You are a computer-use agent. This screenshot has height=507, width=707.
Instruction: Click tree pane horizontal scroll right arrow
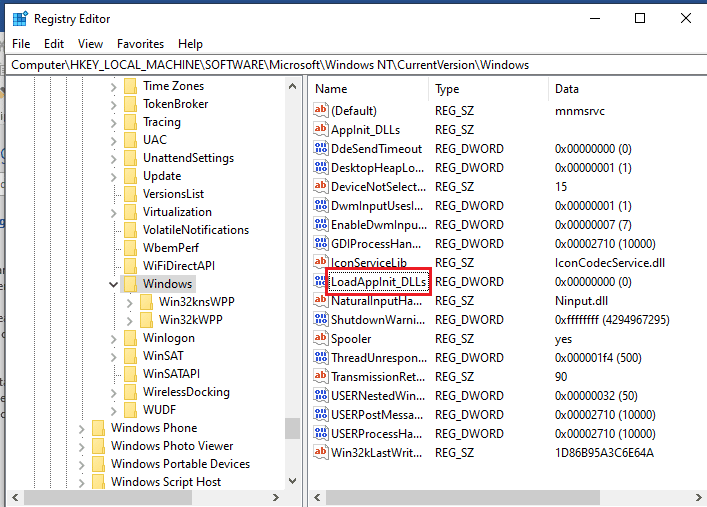[x=276, y=498]
